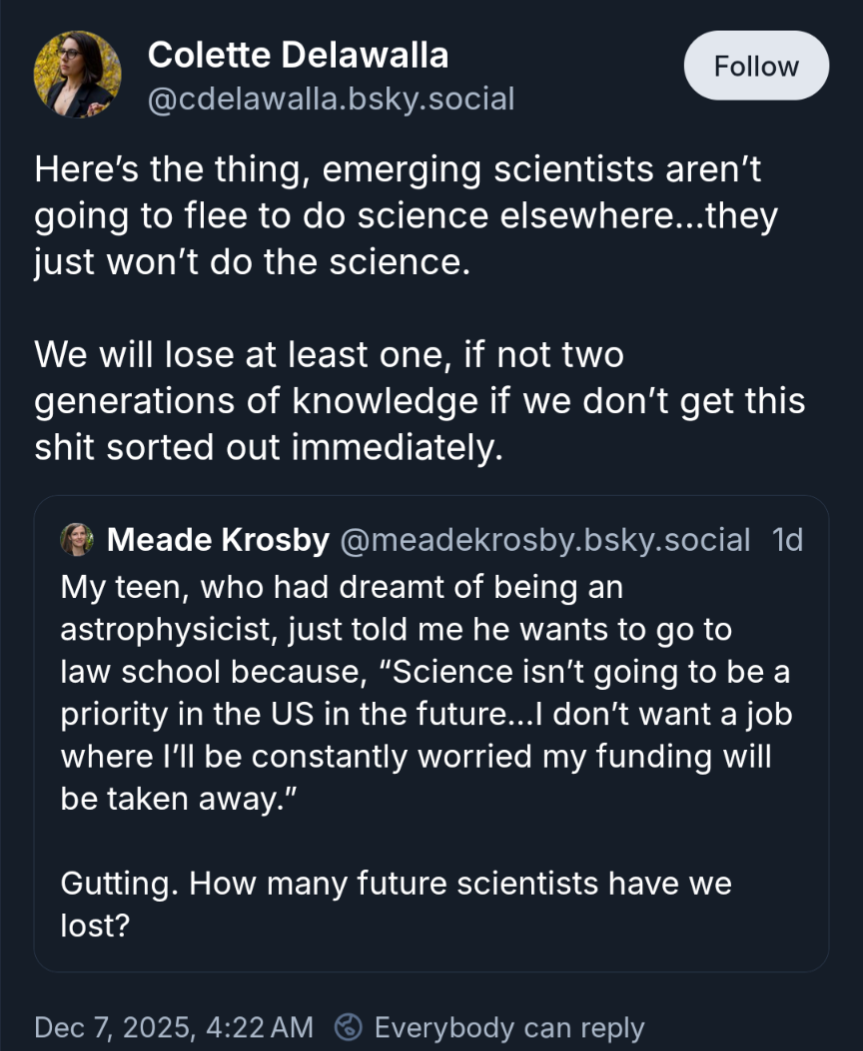Screen dimensions: 863x1051
Task: Click the quoted post's 1d timestamp
Action: (x=788, y=540)
